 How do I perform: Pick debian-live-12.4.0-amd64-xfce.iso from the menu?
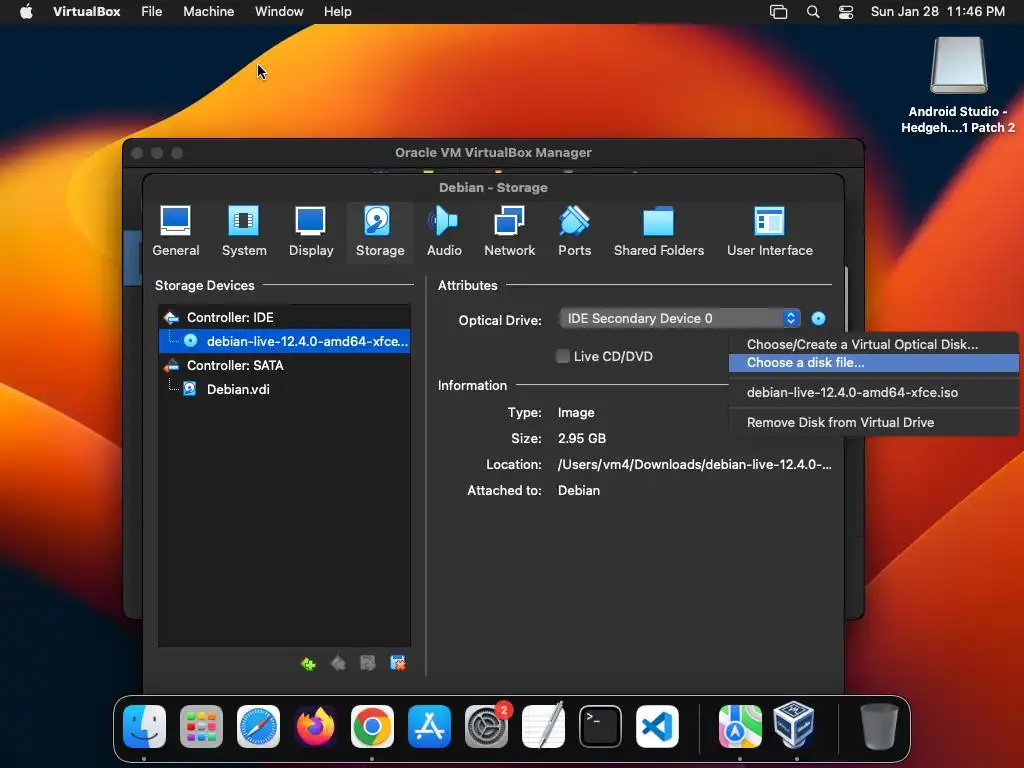coord(873,392)
